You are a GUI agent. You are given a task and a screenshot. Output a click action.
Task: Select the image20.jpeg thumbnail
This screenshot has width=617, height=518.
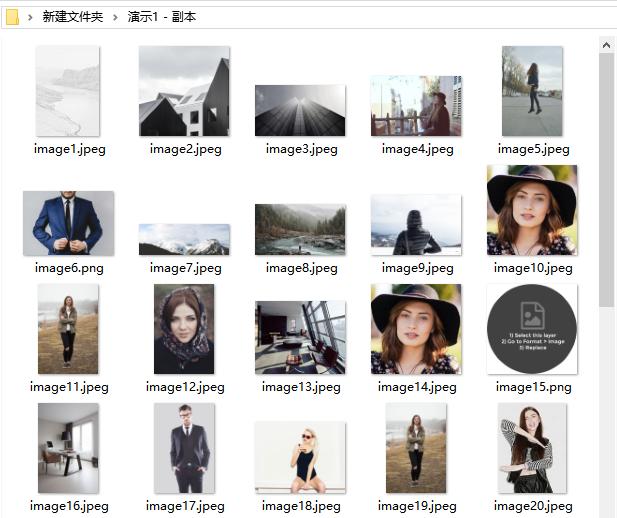[531, 448]
